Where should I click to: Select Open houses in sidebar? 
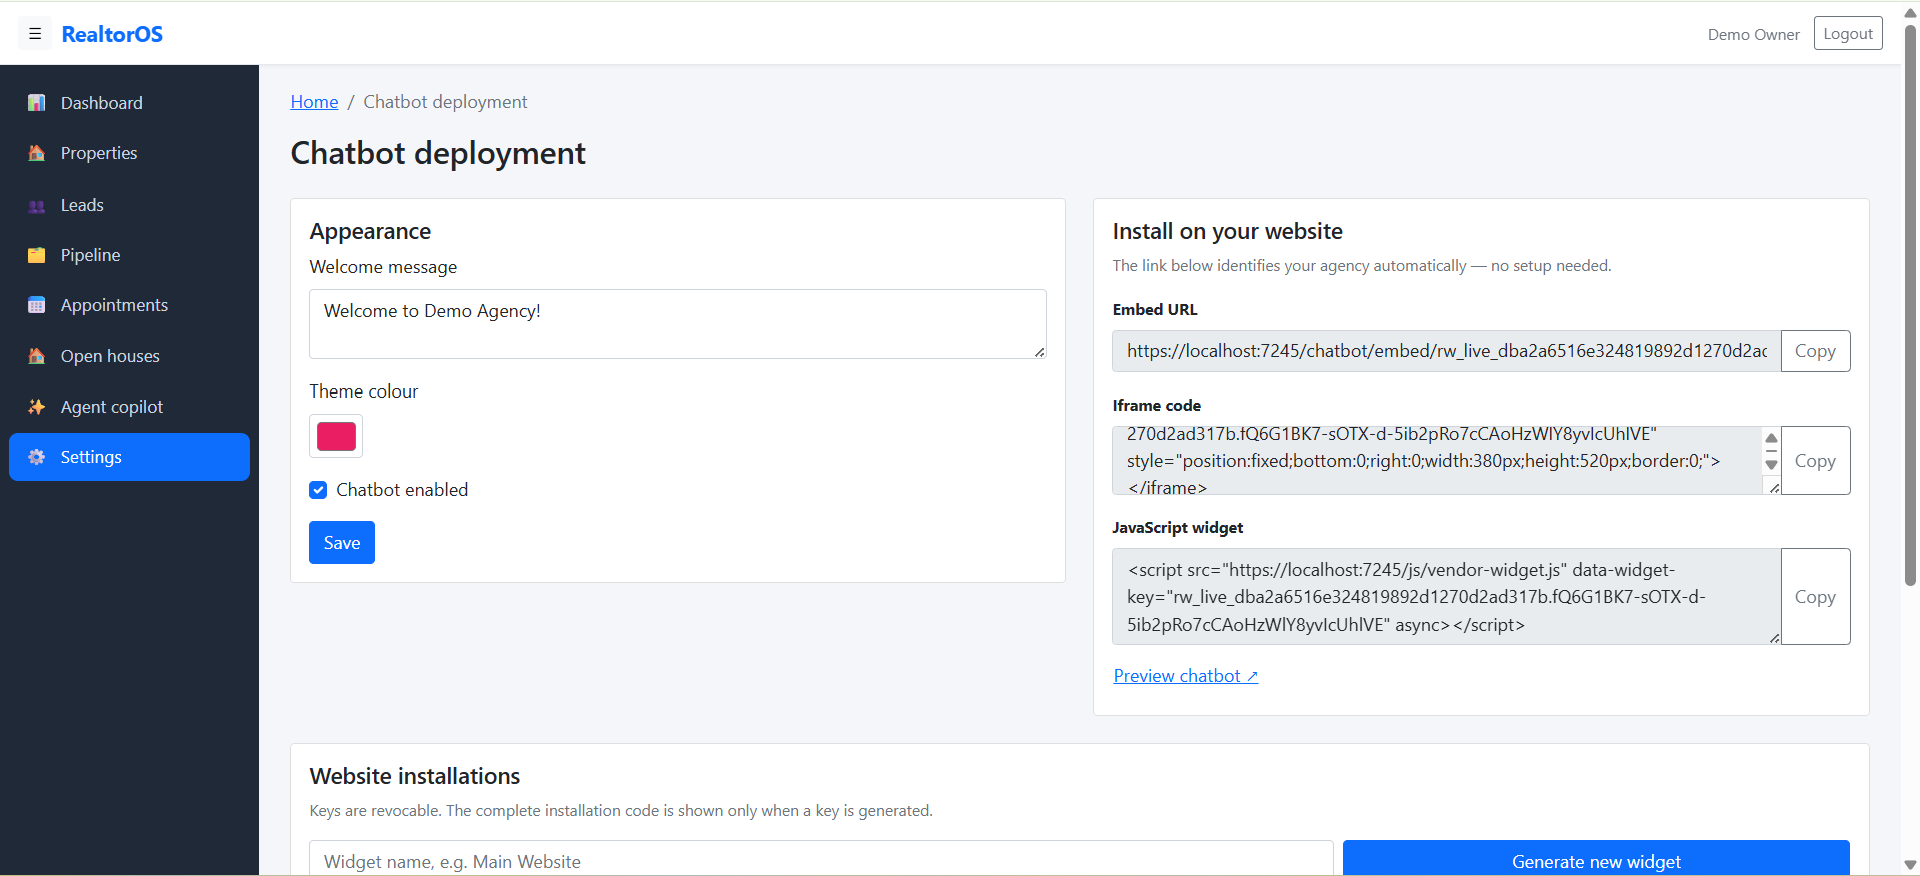tap(129, 356)
